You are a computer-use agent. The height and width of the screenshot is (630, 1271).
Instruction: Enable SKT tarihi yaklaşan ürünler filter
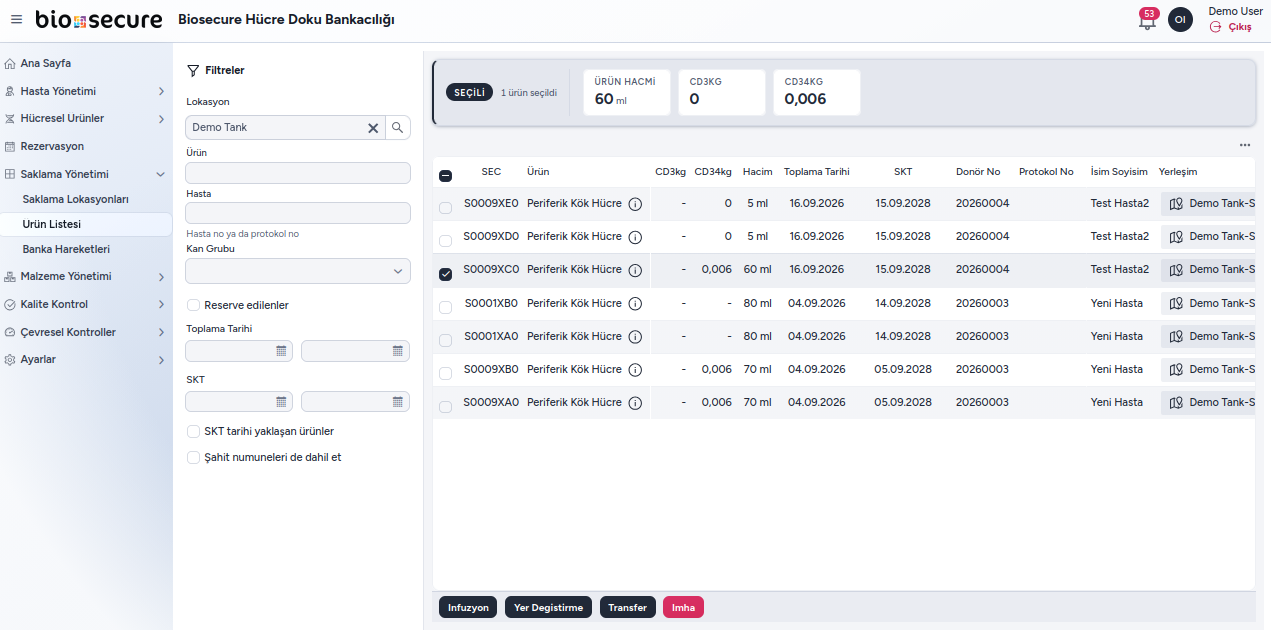(194, 431)
